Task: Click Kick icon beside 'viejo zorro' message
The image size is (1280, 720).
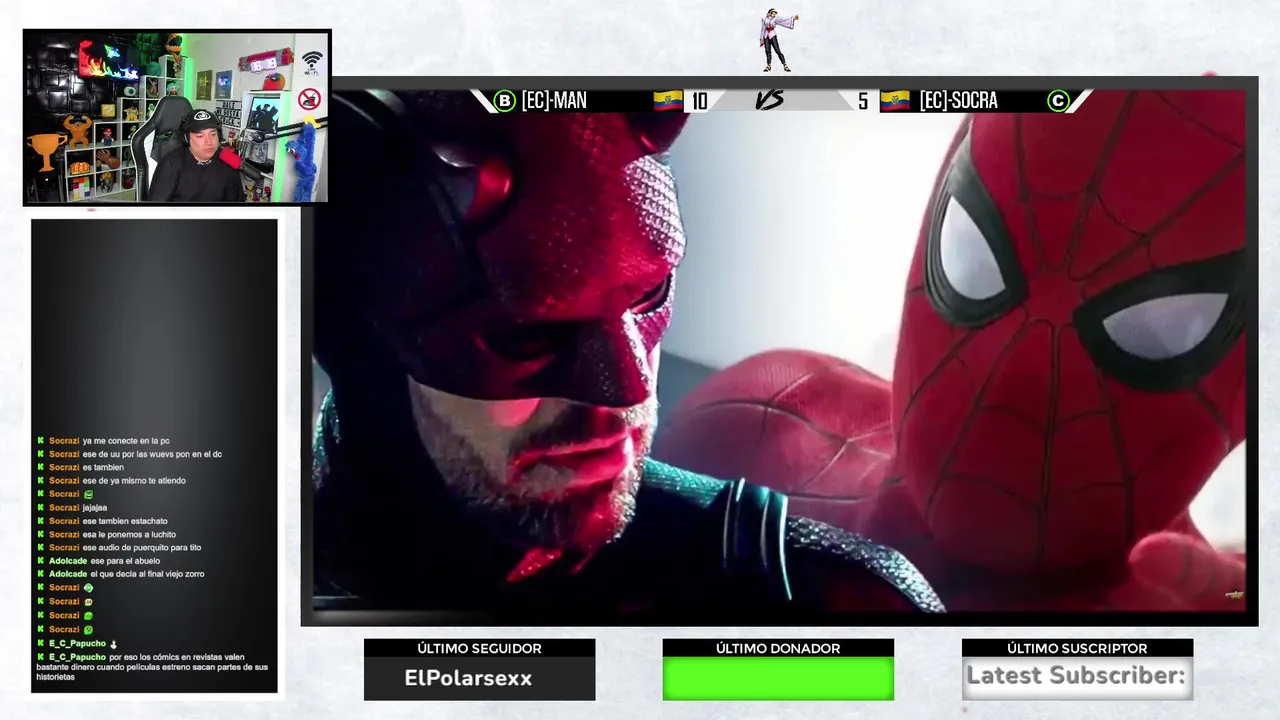Action: [x=41, y=574]
